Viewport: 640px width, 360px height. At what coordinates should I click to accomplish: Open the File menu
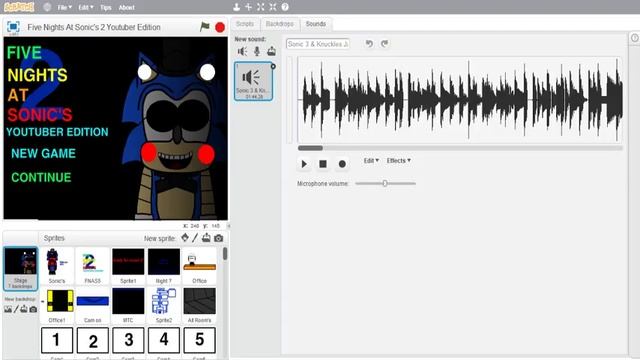coord(64,7)
